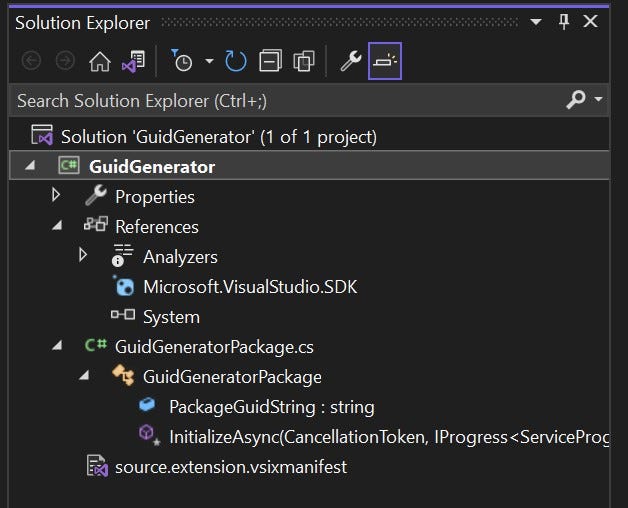
Task: Collapse the GuidGeneratorPackage class node
Action: [x=84, y=375]
